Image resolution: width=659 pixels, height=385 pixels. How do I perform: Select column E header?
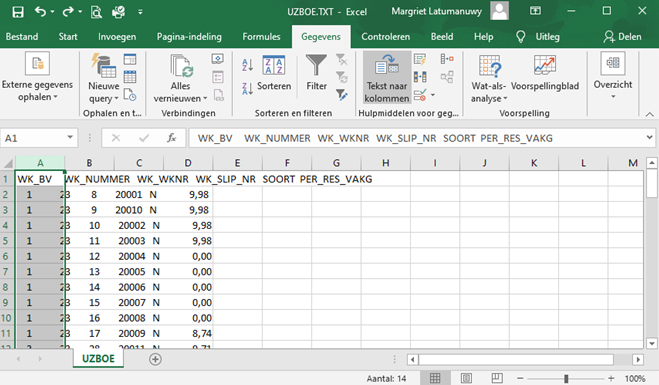click(237, 163)
